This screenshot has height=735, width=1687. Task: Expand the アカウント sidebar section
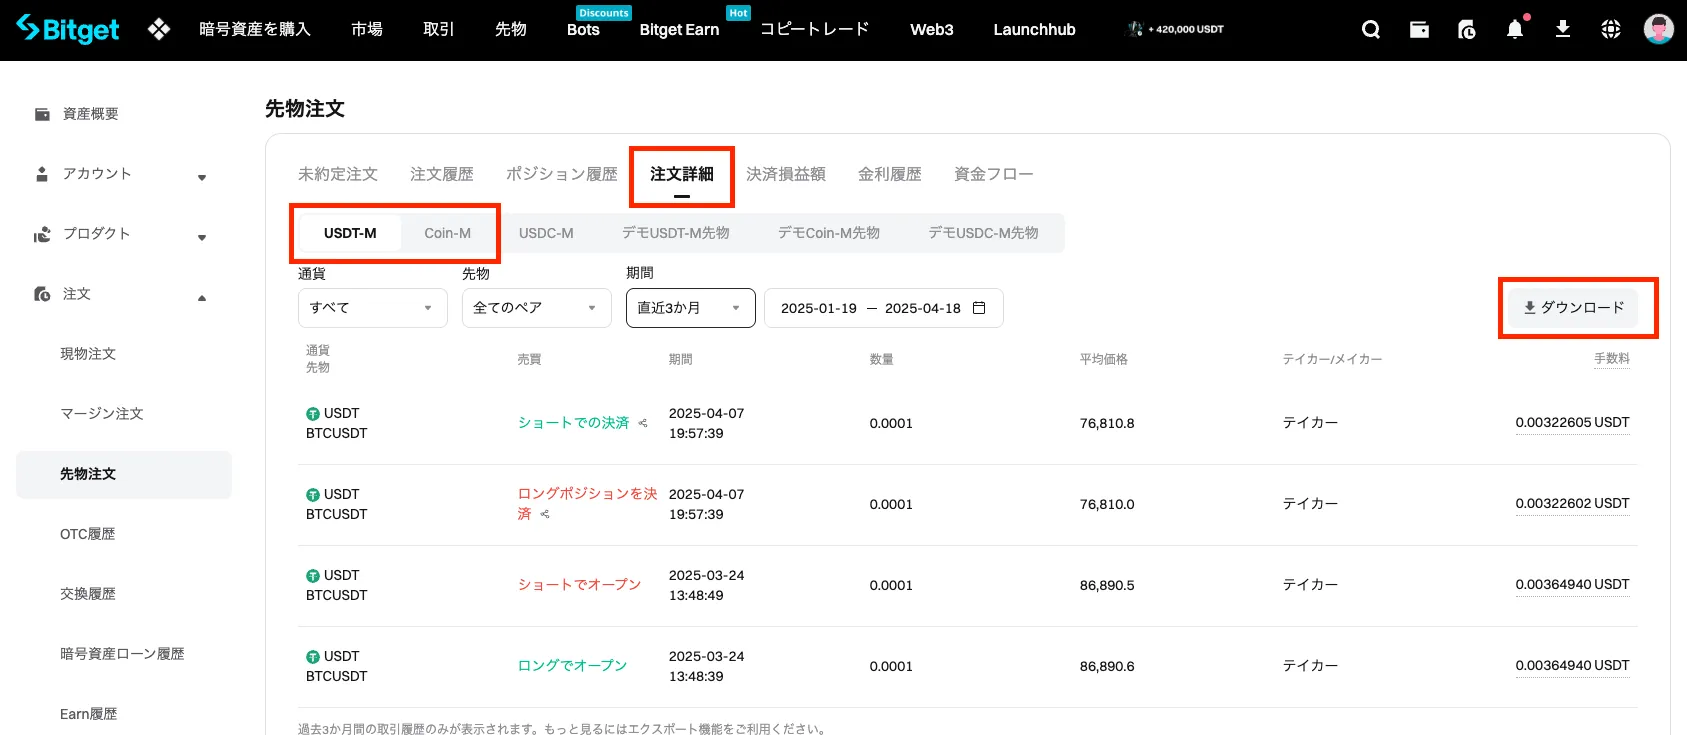pyautogui.click(x=120, y=174)
